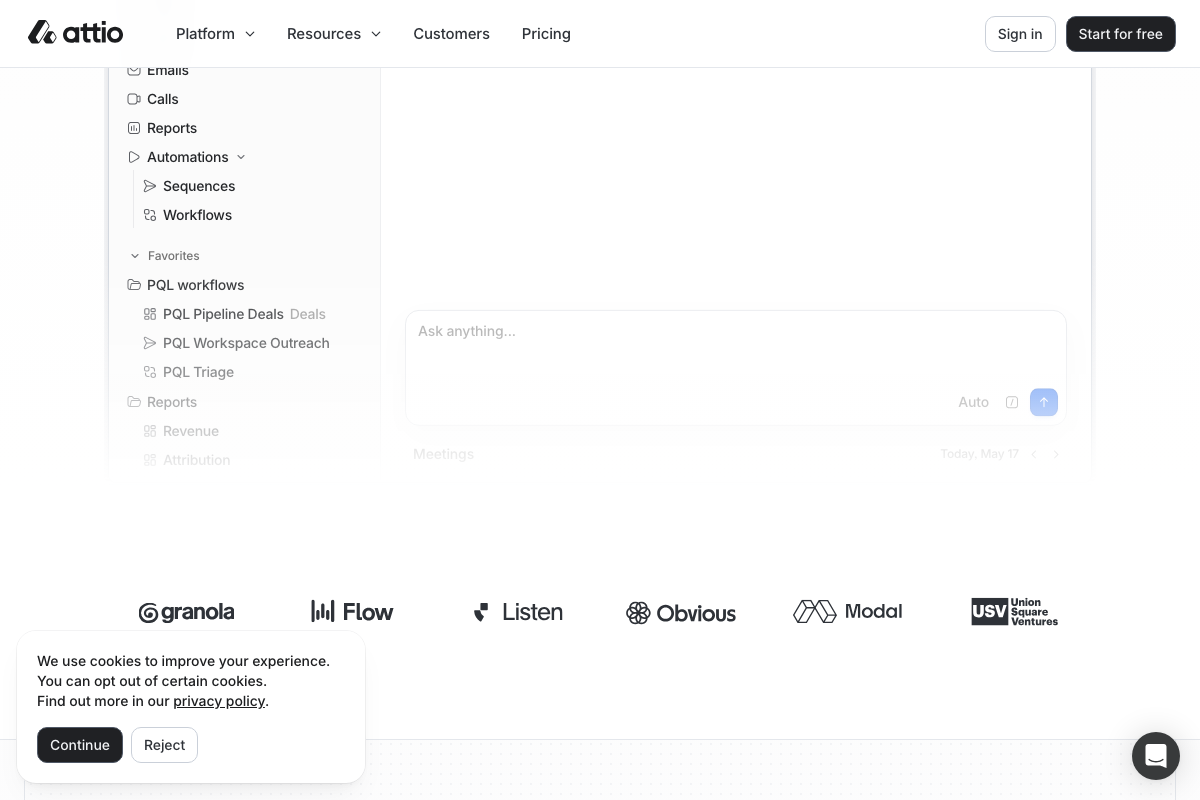The height and width of the screenshot is (800, 1200).
Task: Click in the Ask anything field
Action: (735, 368)
